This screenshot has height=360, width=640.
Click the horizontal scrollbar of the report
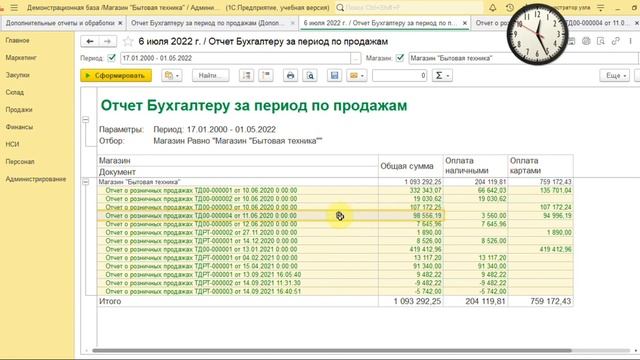(x=331, y=351)
